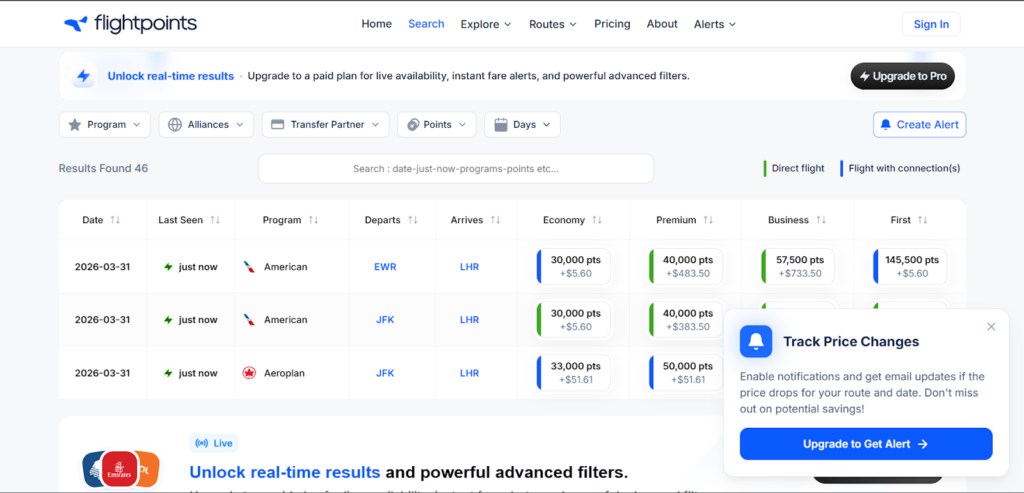Sort by Arrives column arrows
The width and height of the screenshot is (1024, 493).
495,220
